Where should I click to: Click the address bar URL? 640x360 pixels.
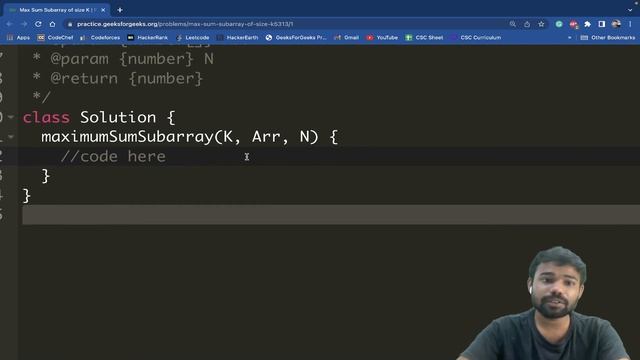185,24
